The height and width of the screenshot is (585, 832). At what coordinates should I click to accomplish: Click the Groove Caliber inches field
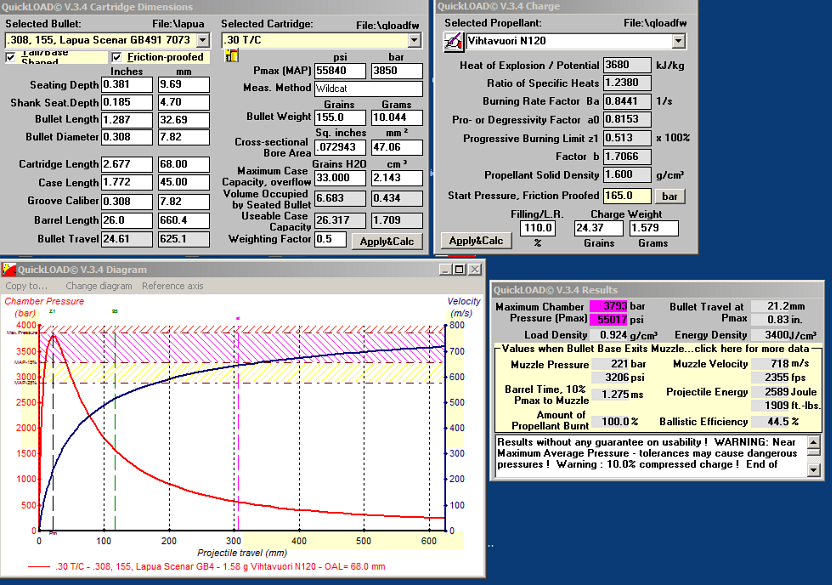coord(127,202)
